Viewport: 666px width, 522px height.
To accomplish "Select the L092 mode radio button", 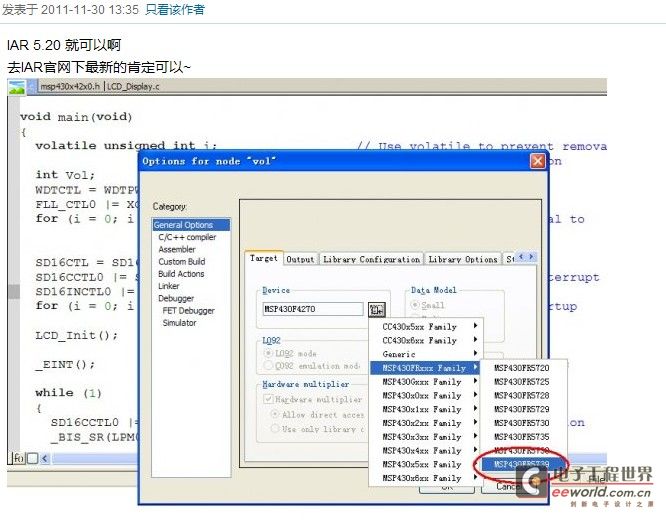I will 268,353.
